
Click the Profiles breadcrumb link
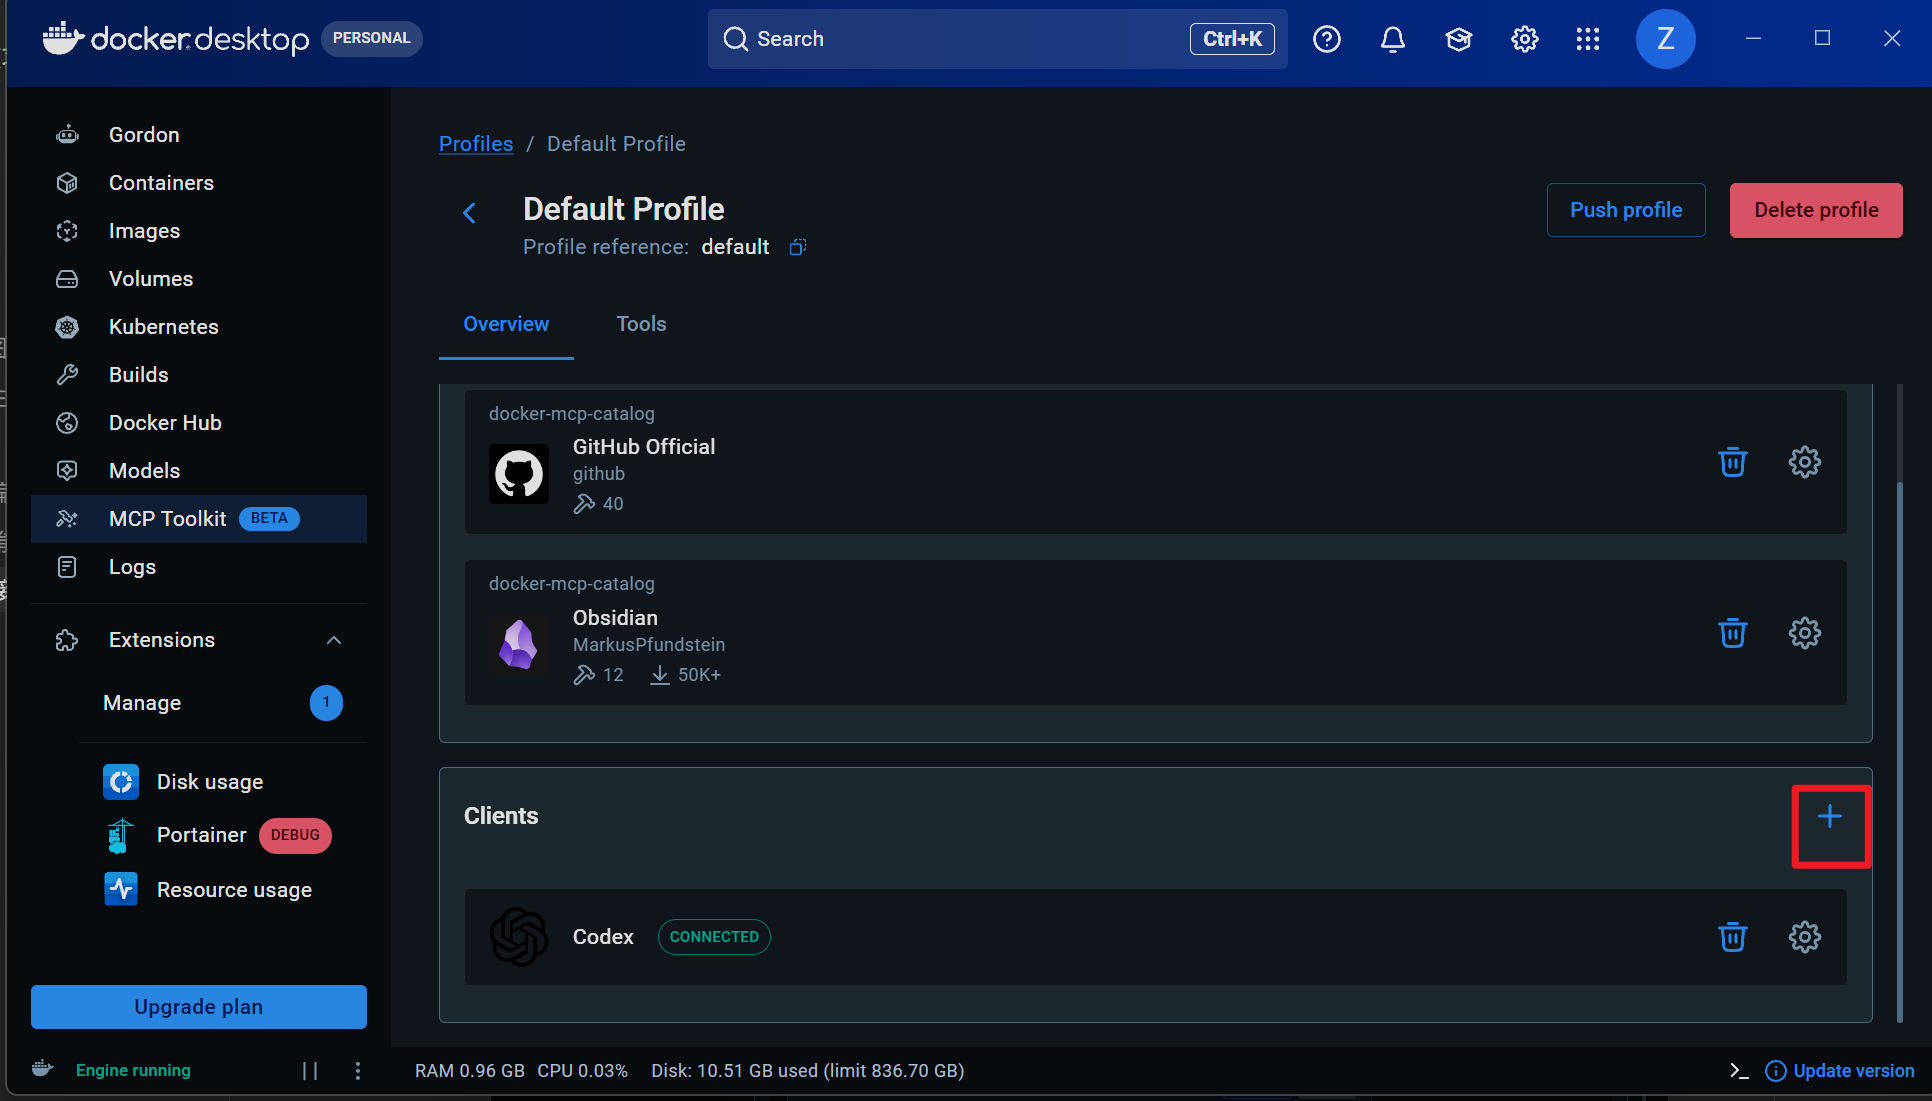(x=476, y=144)
